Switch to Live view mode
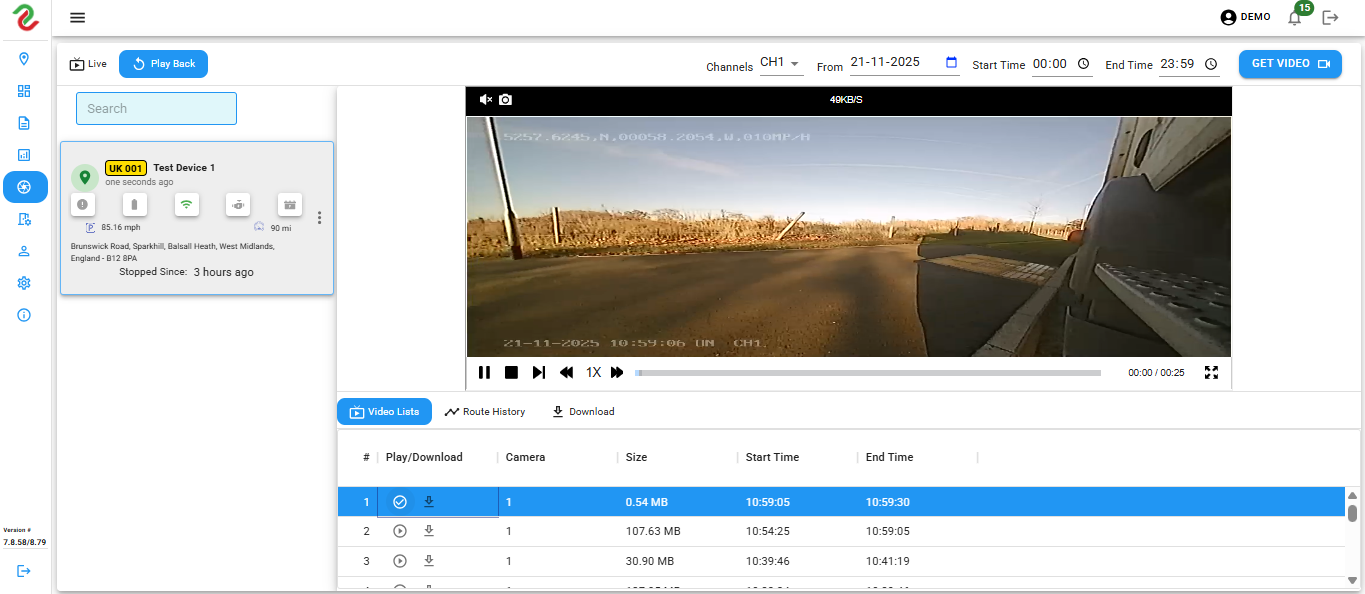The image size is (1365, 594). tap(88, 64)
